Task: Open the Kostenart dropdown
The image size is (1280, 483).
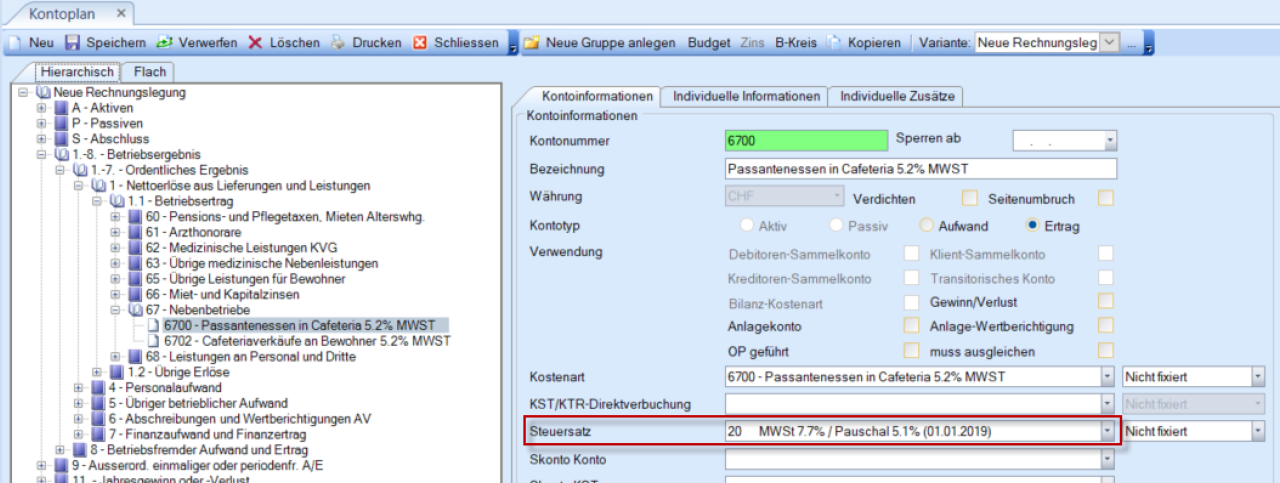Action: point(1107,376)
